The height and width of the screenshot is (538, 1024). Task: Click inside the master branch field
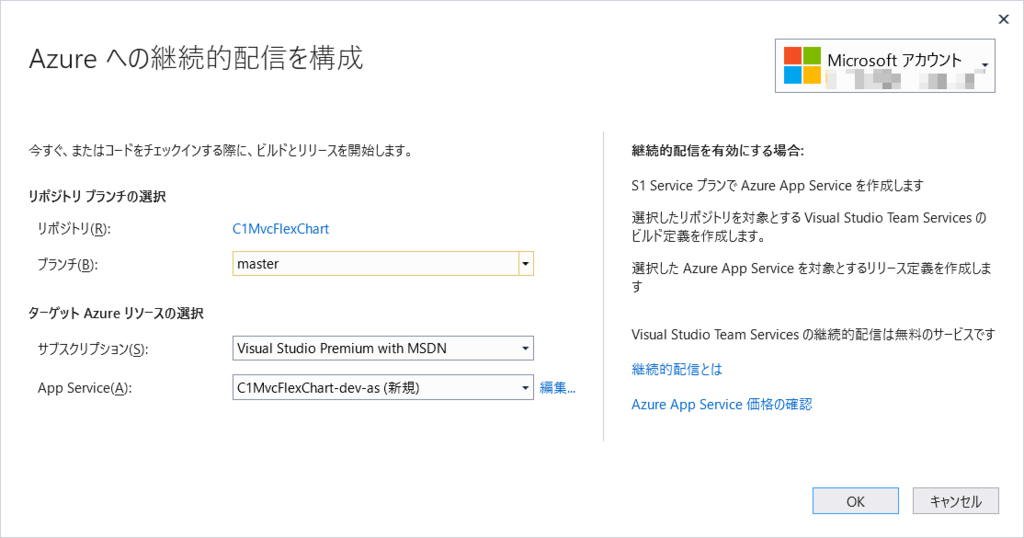[x=376, y=264]
